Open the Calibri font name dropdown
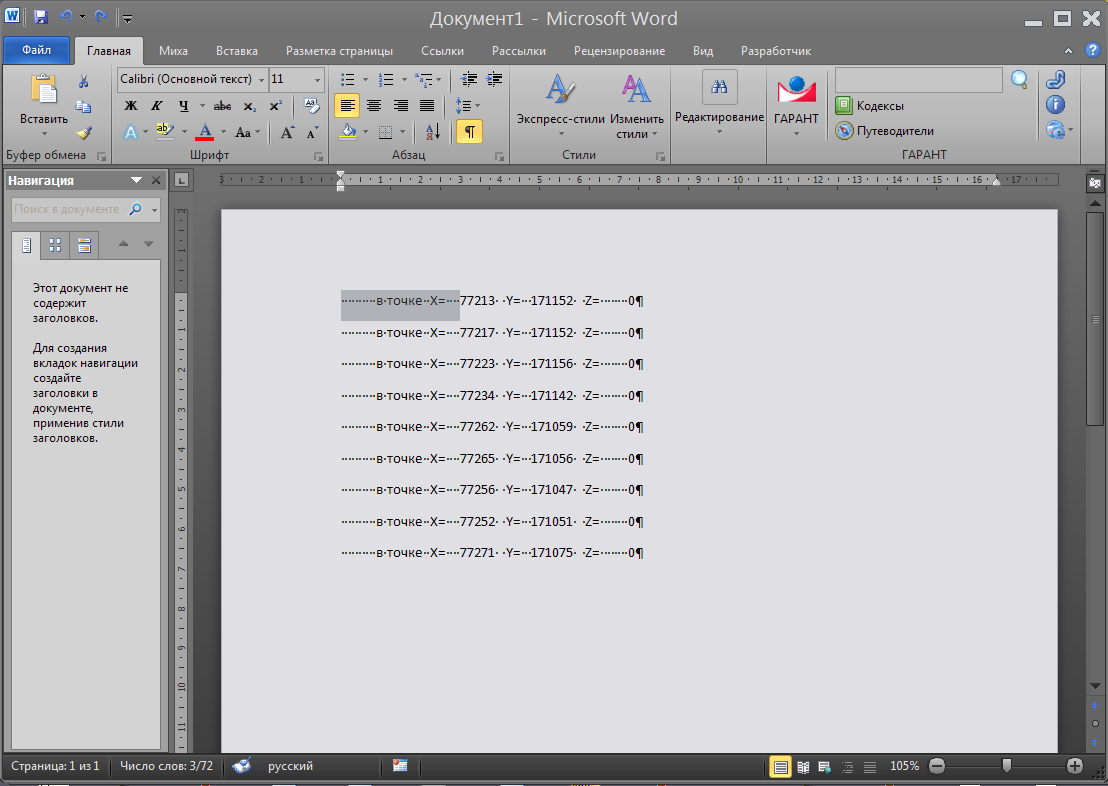1108x786 pixels. pos(261,79)
